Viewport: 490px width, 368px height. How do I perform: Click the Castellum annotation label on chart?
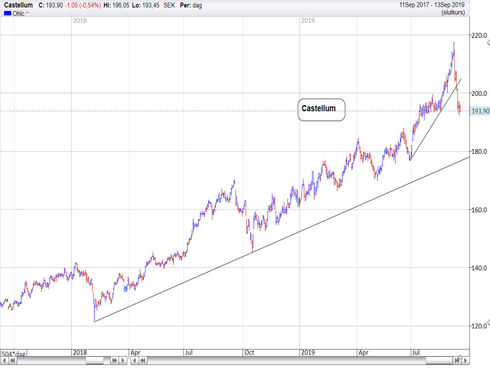(321, 109)
